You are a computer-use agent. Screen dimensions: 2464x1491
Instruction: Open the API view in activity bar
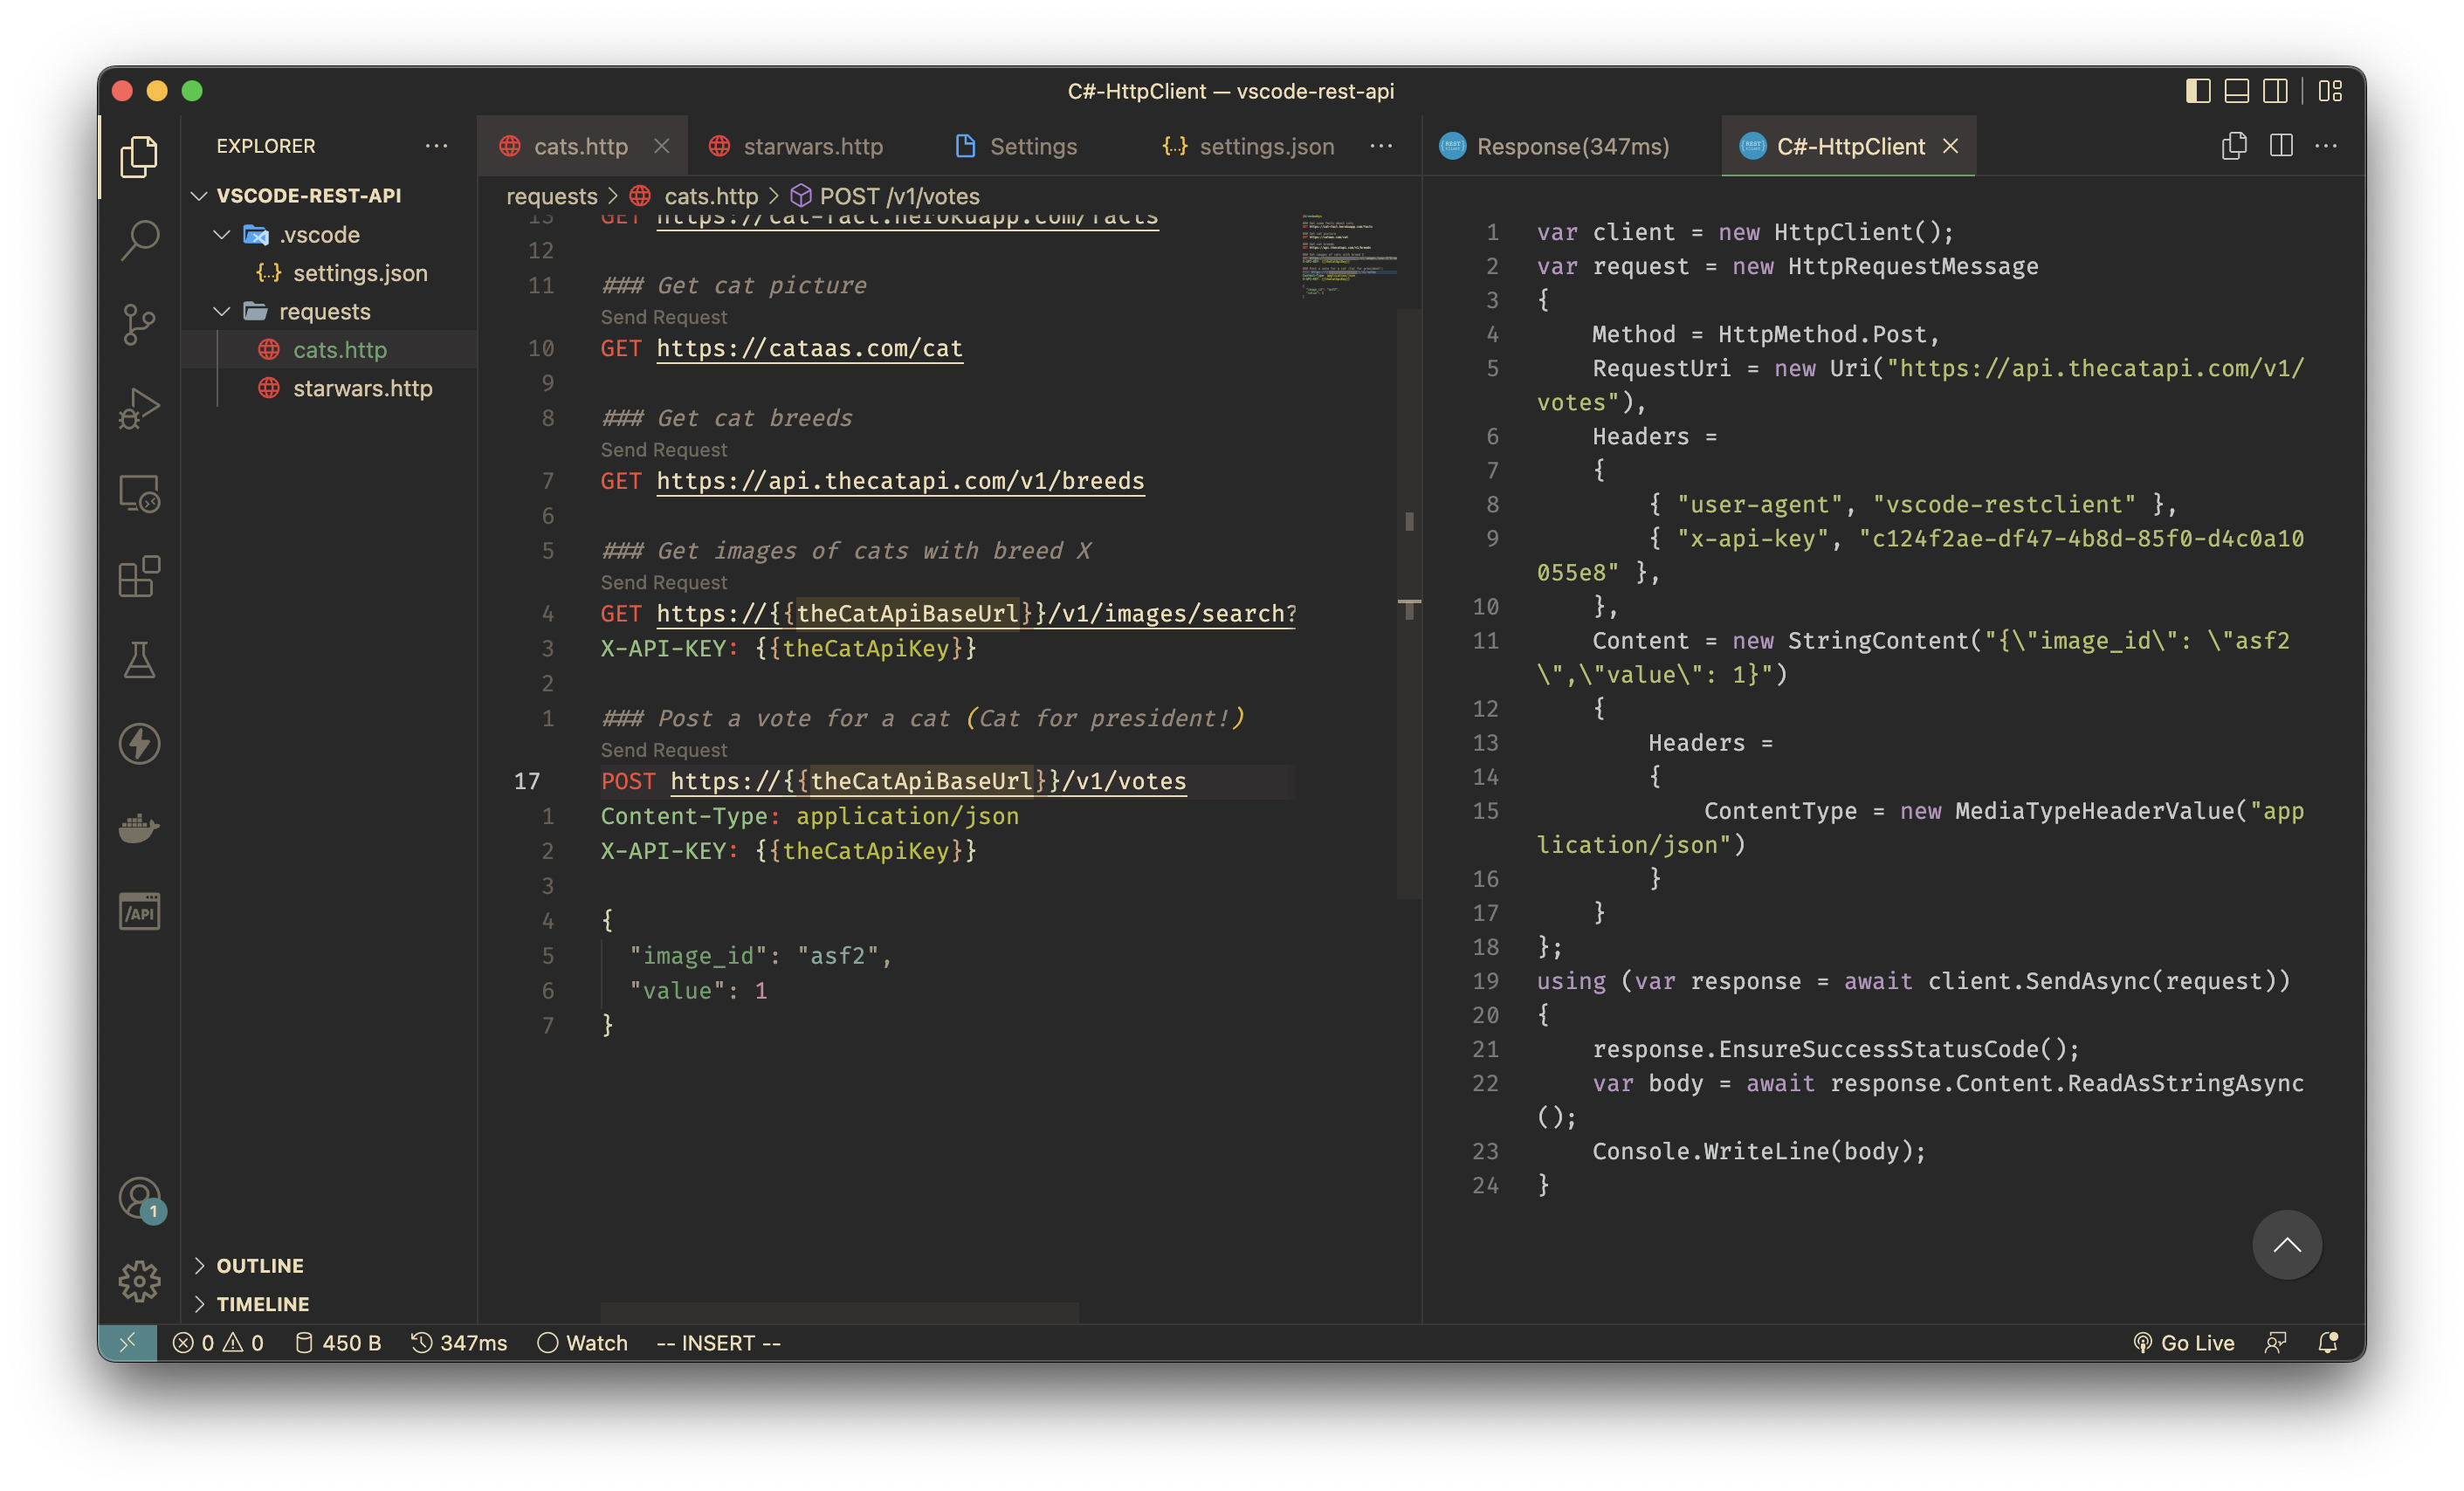click(x=139, y=912)
